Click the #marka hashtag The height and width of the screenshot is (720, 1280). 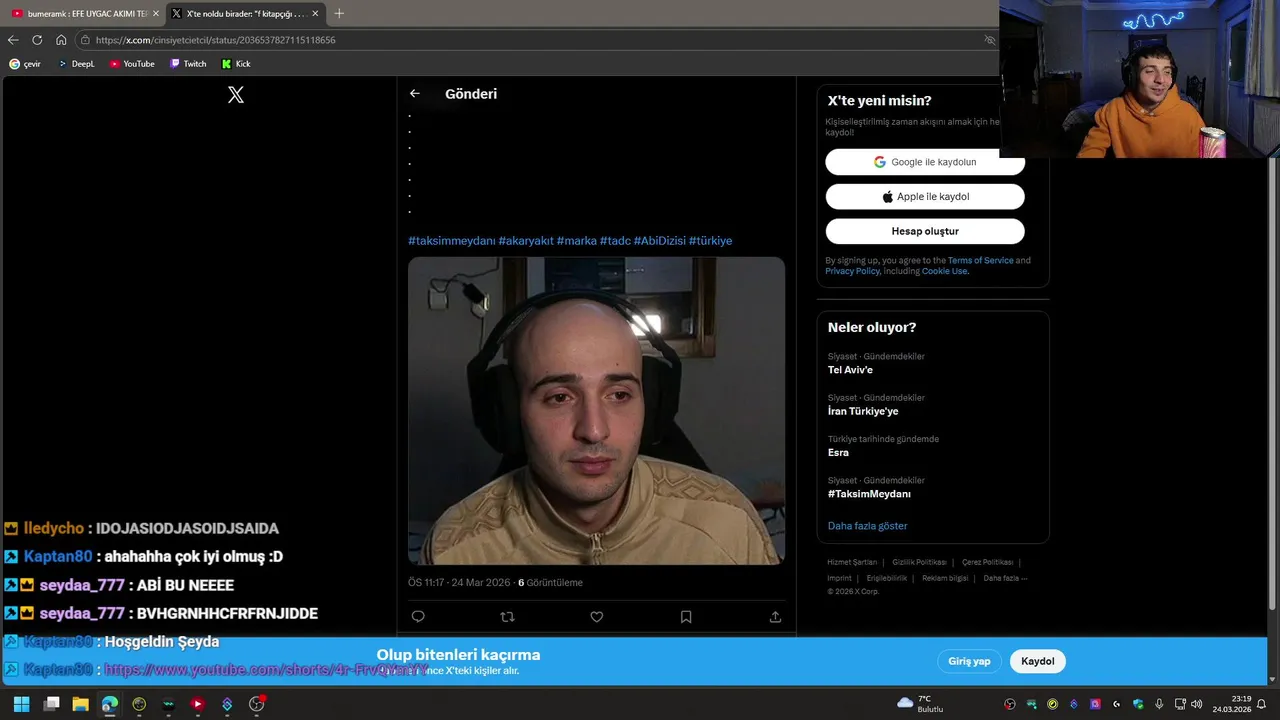tap(577, 241)
